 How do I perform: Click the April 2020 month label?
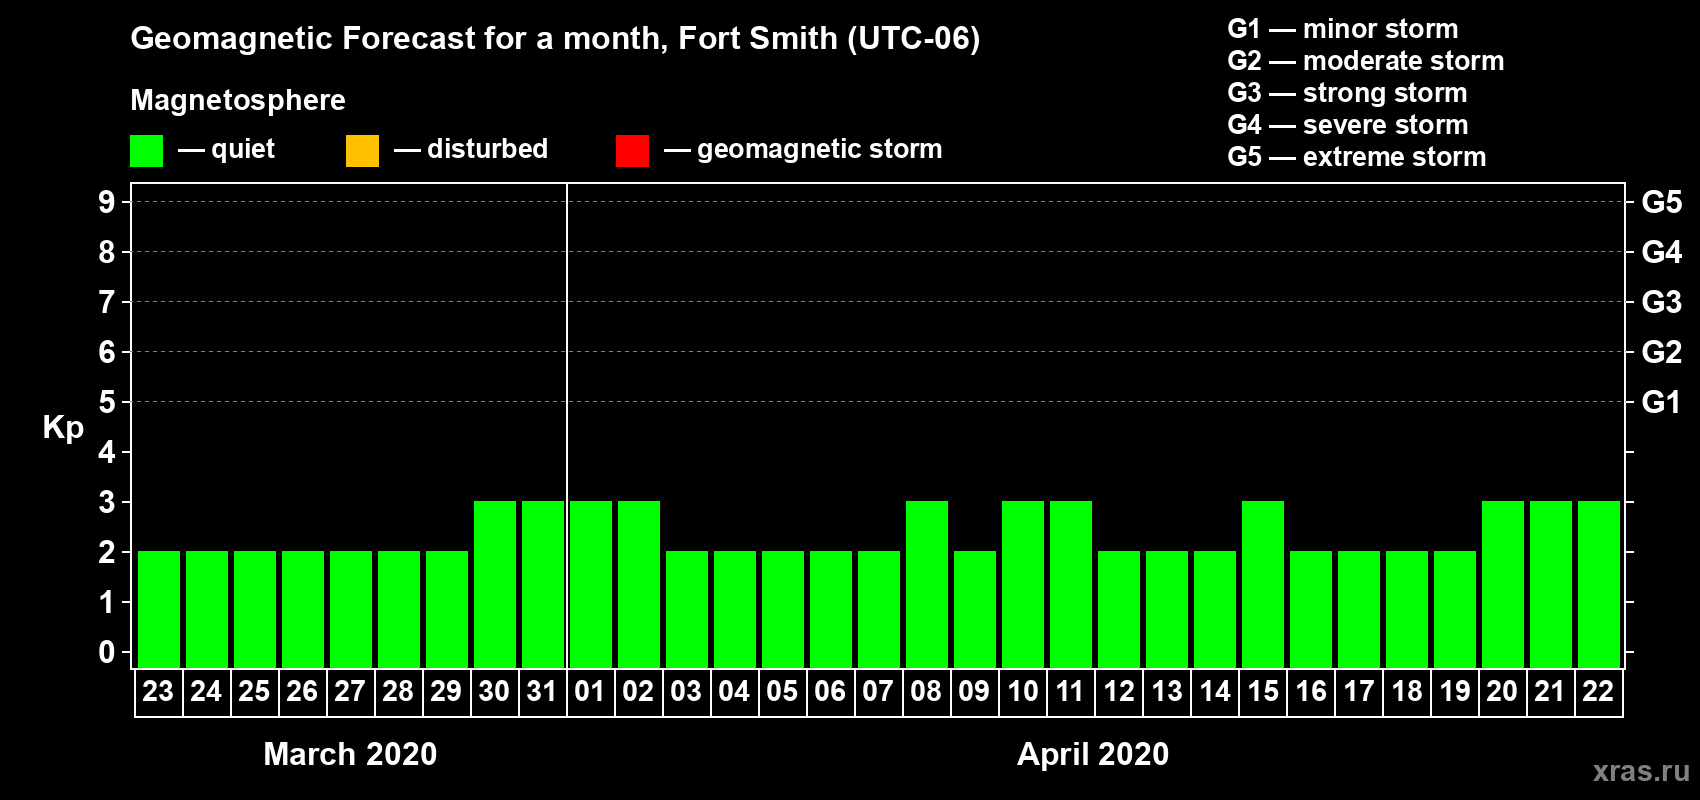(x=1092, y=754)
